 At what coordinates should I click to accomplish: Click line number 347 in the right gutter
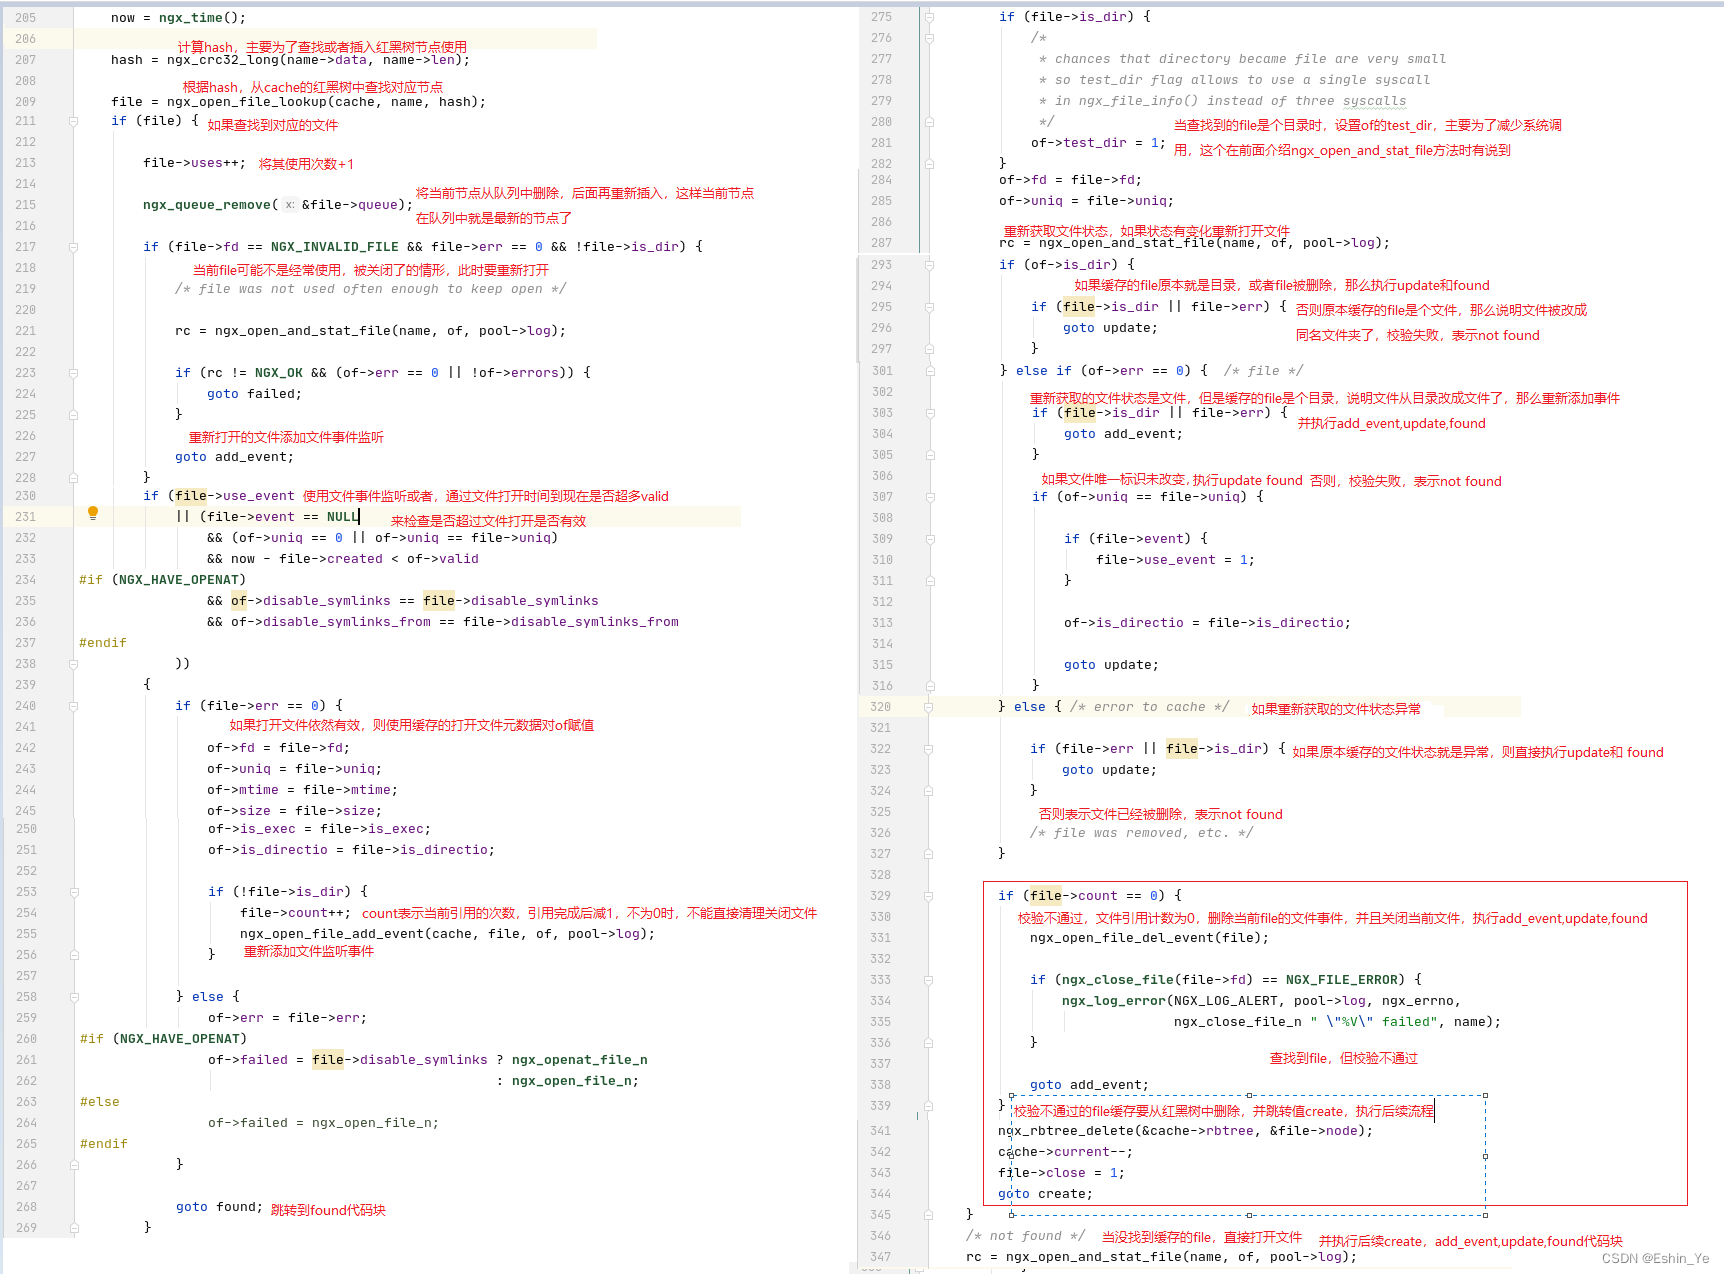[x=881, y=1257]
